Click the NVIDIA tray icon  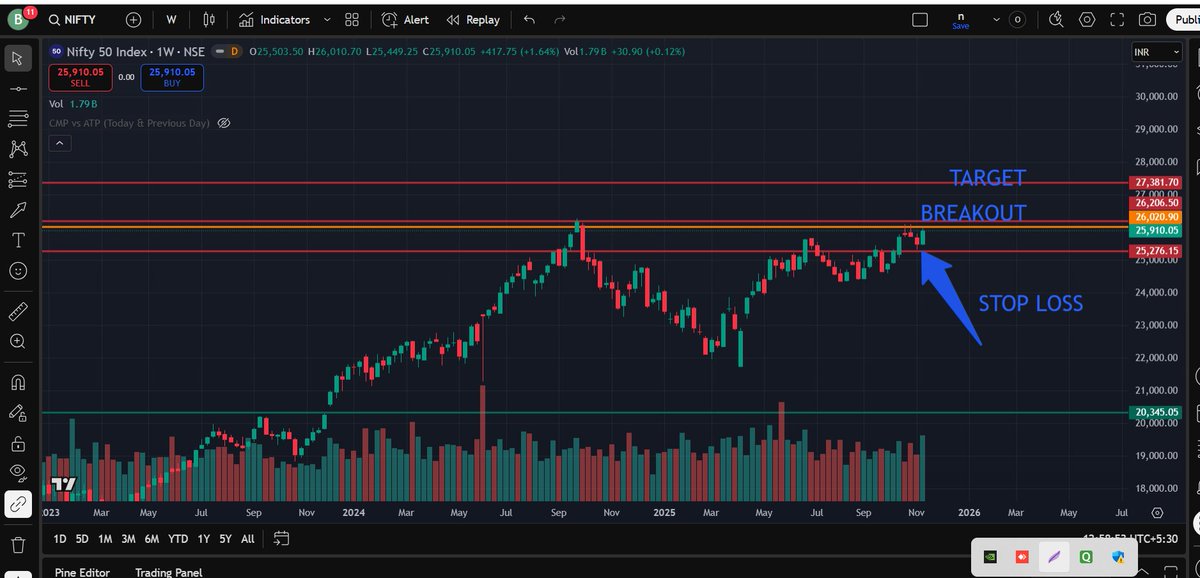[x=991, y=556]
